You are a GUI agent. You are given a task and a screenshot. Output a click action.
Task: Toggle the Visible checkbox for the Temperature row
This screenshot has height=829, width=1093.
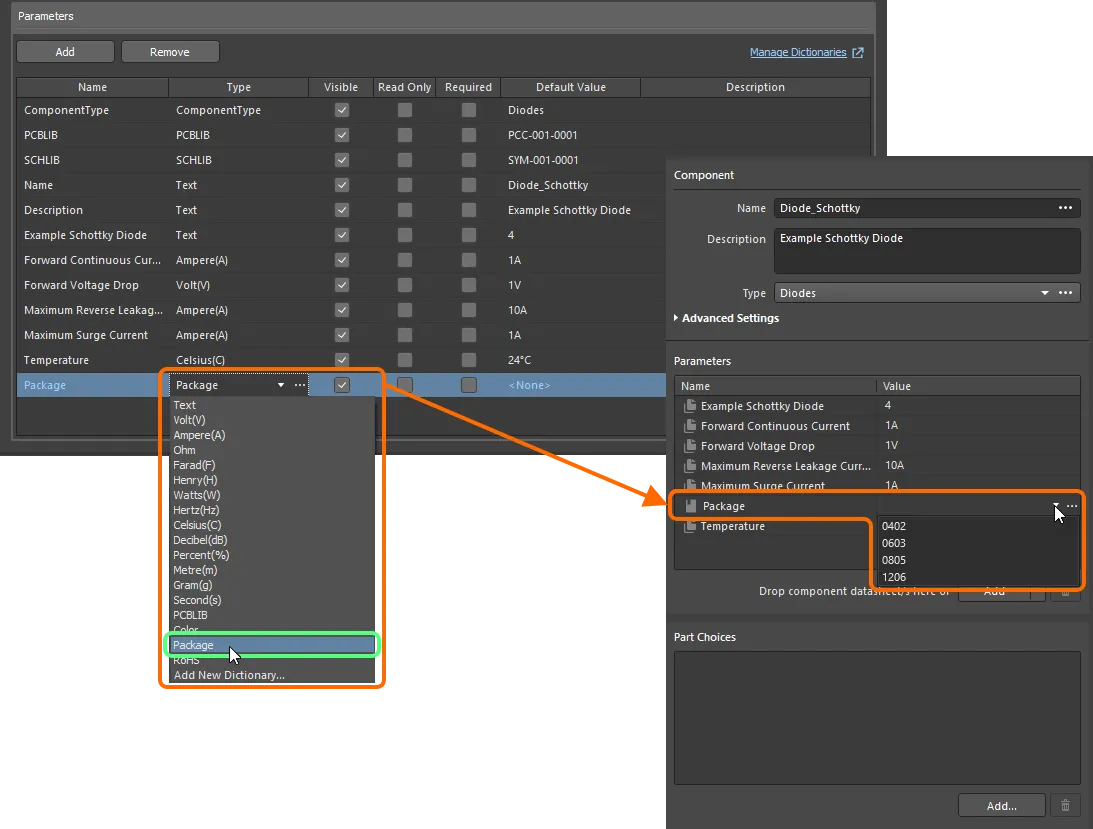340,360
